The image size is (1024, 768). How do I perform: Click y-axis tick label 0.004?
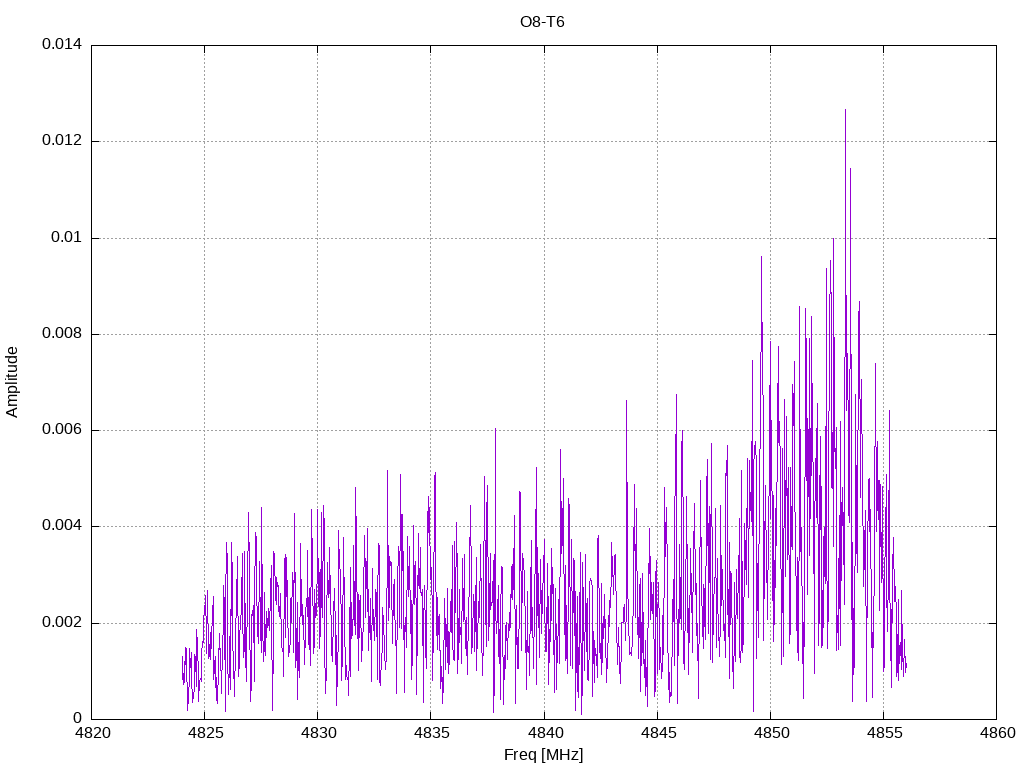(62, 526)
